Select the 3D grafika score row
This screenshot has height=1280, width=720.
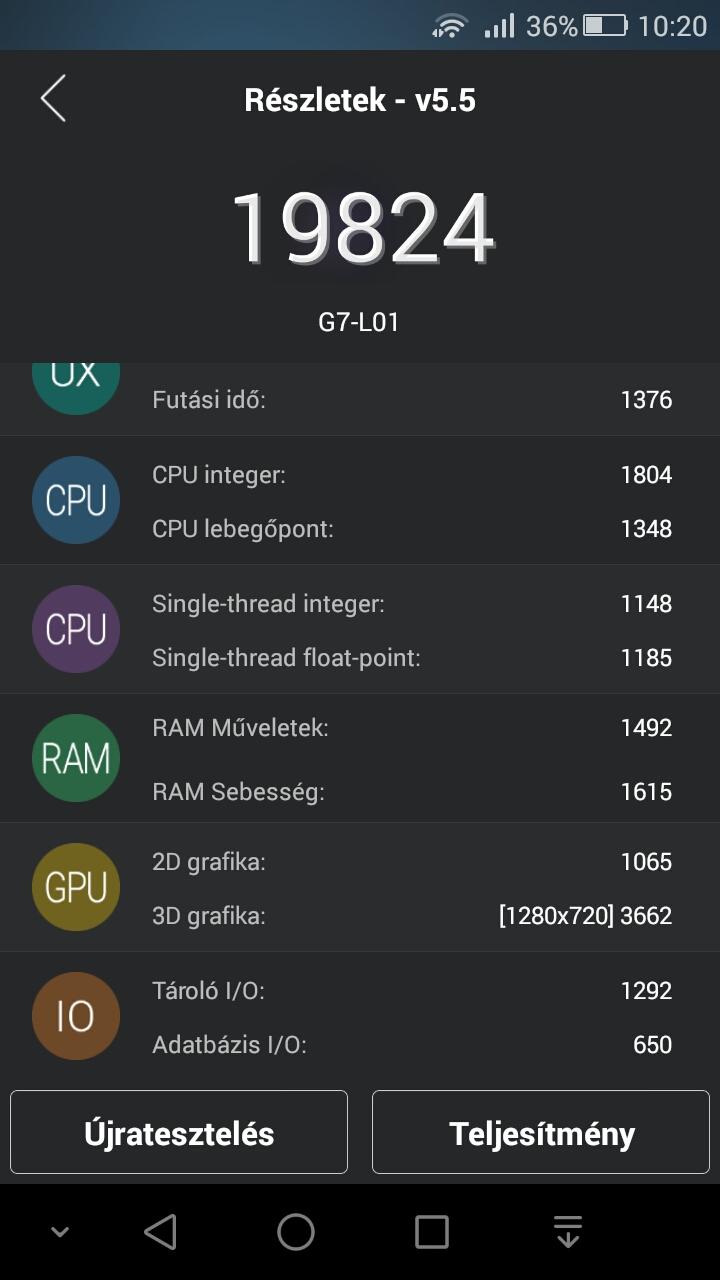coord(412,915)
